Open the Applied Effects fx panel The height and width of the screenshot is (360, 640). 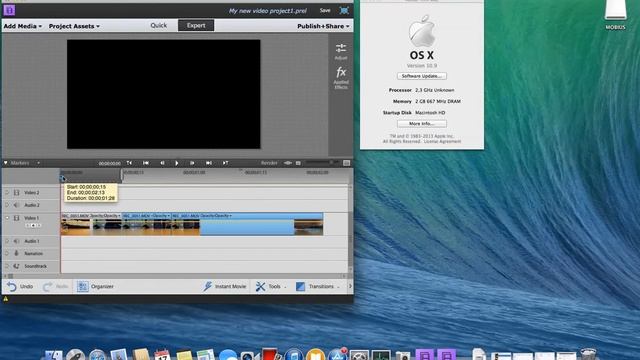pyautogui.click(x=341, y=78)
